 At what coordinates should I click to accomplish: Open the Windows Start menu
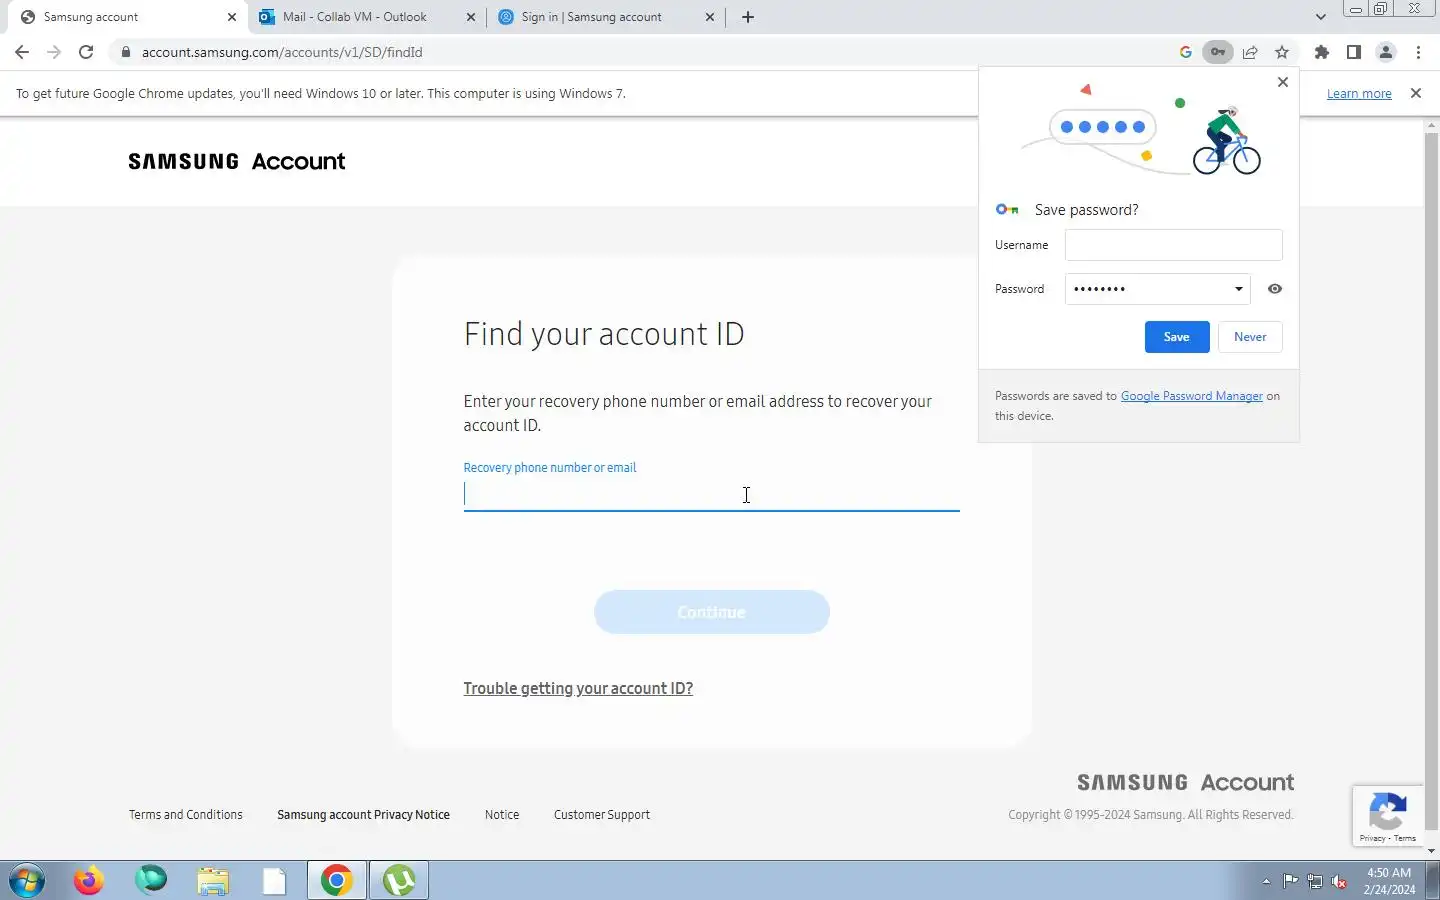coord(28,881)
